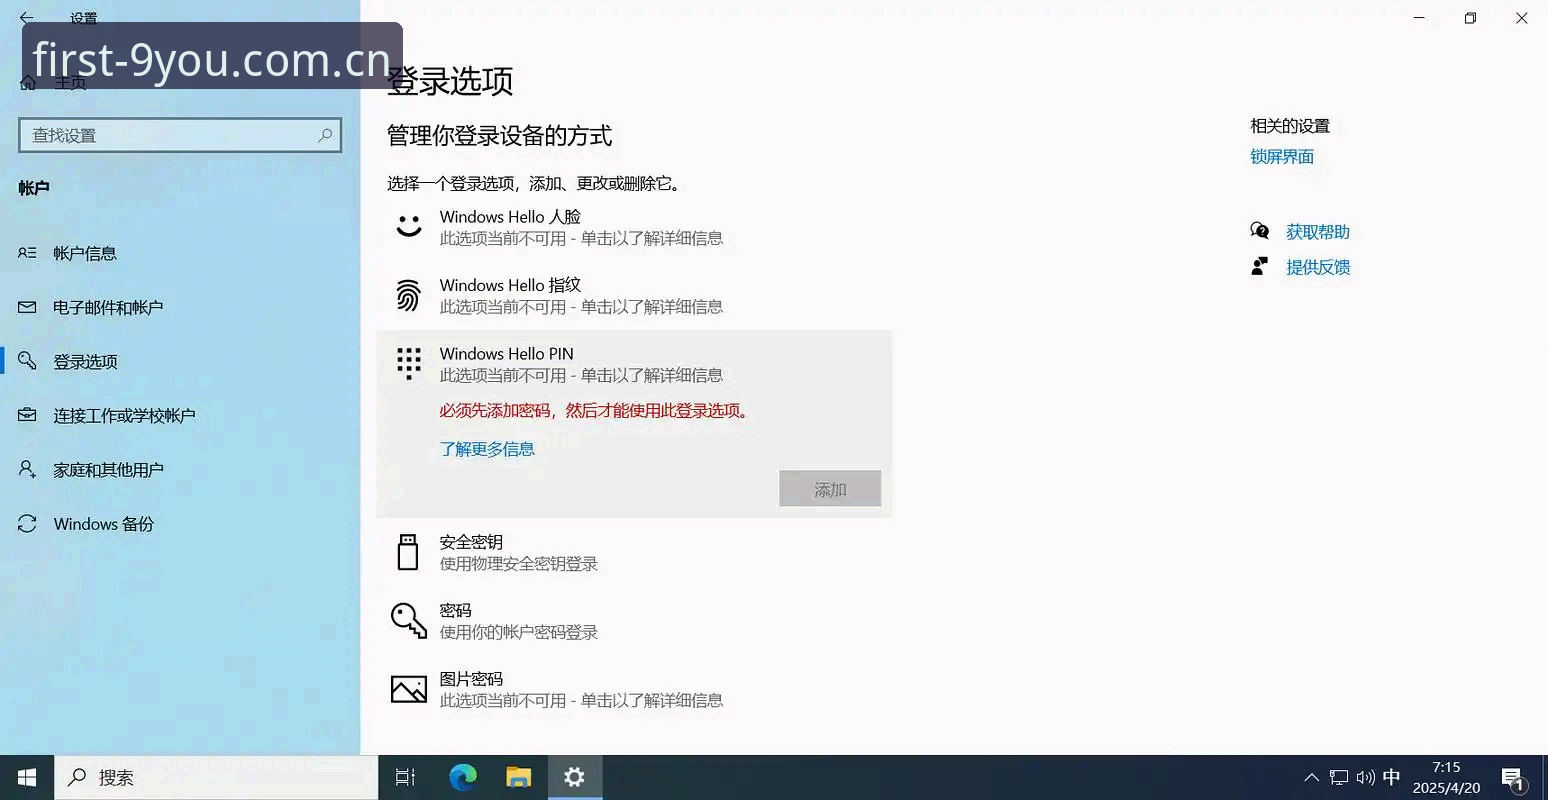Viewport: 1548px width, 800px height.
Task: Click the 获取帮助 chat bubble icon
Action: point(1260,231)
